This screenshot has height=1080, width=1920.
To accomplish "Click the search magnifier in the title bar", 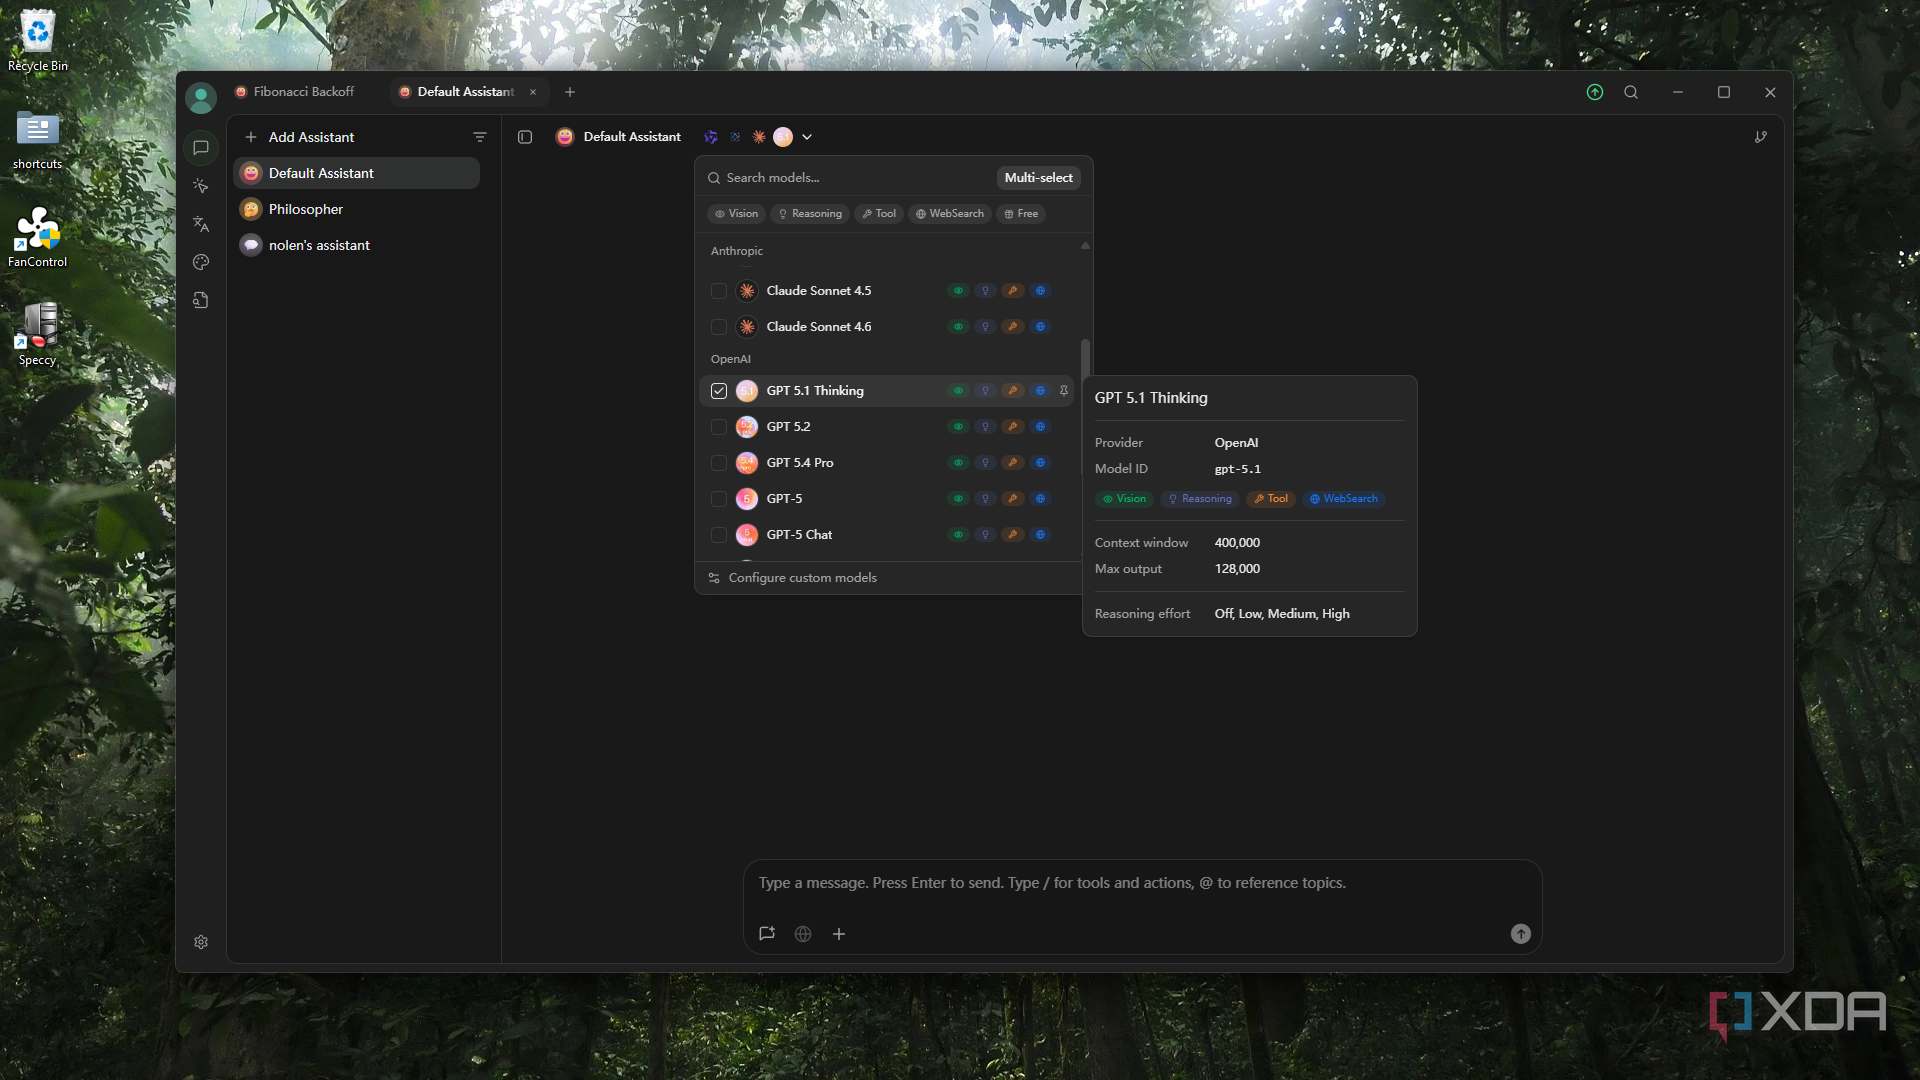I will tap(1631, 92).
